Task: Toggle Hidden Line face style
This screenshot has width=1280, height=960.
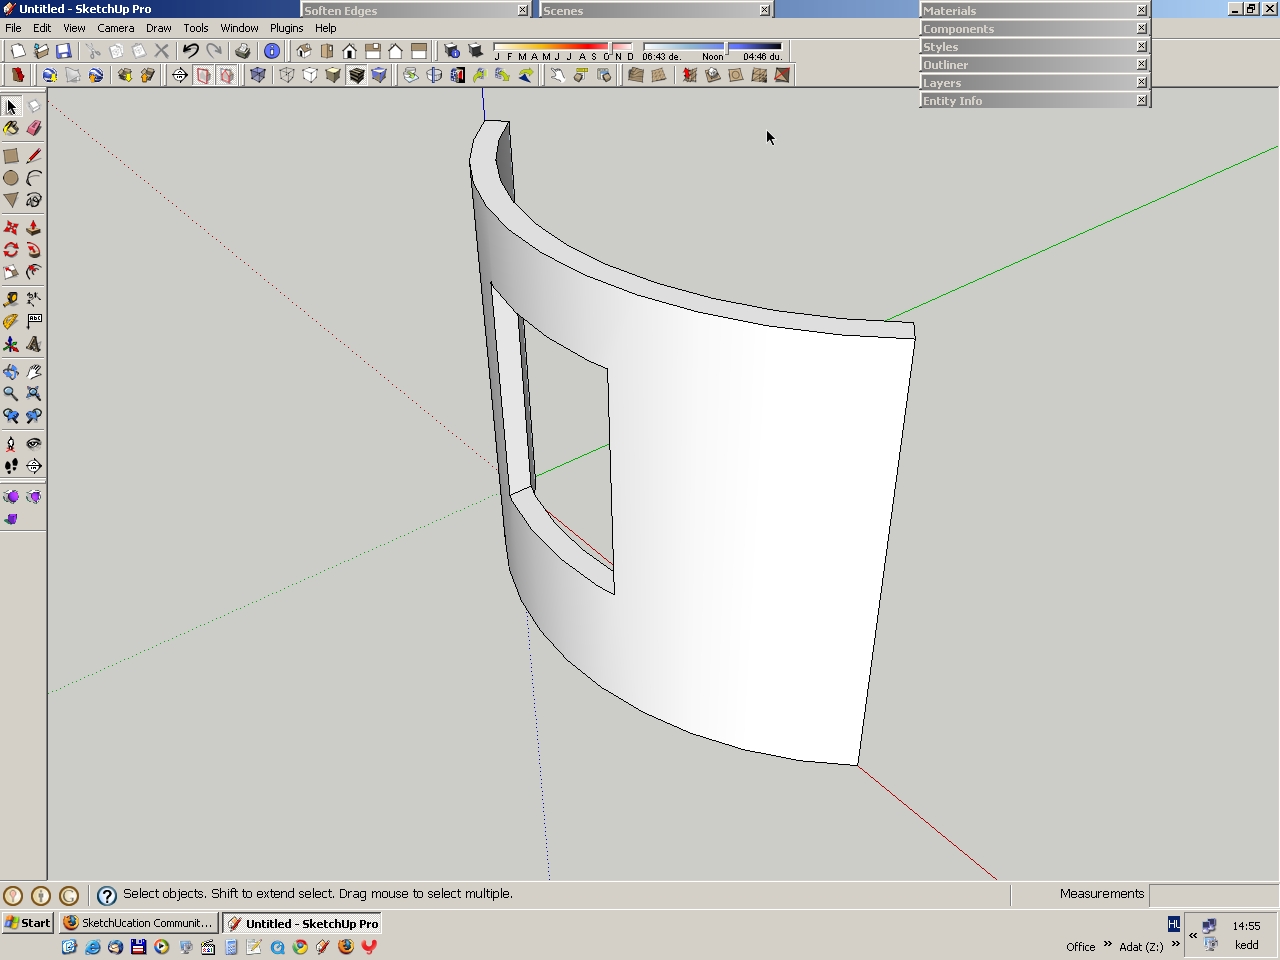Action: 310,75
